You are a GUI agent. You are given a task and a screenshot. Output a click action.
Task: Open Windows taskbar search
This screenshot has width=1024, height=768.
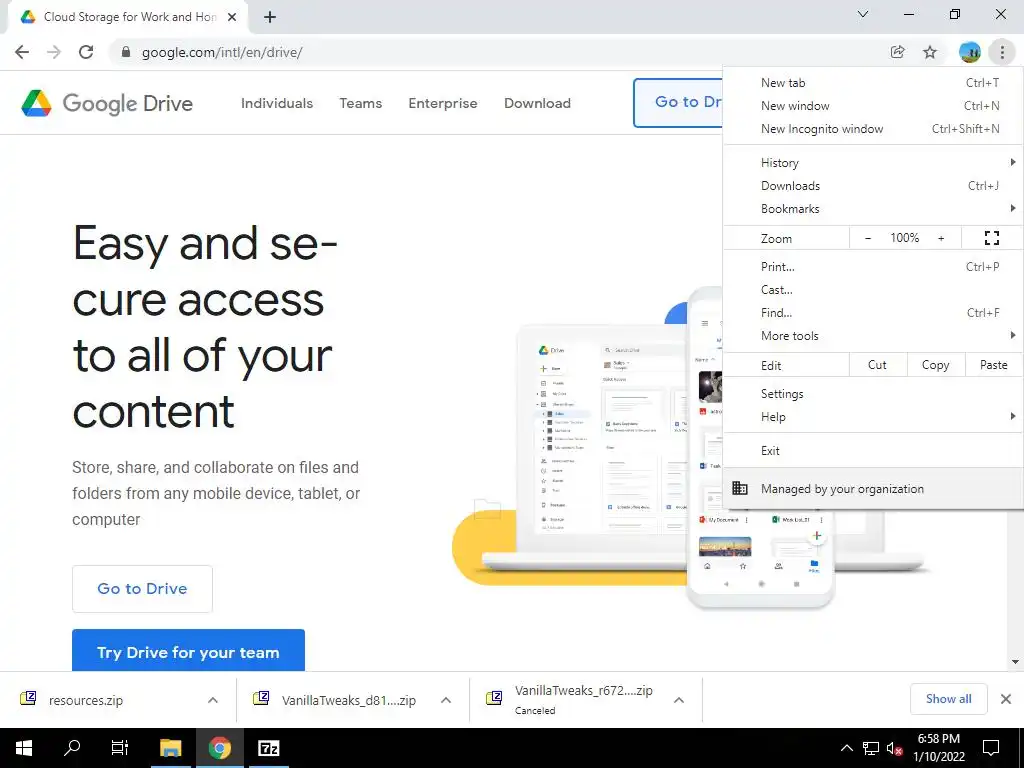click(x=72, y=748)
